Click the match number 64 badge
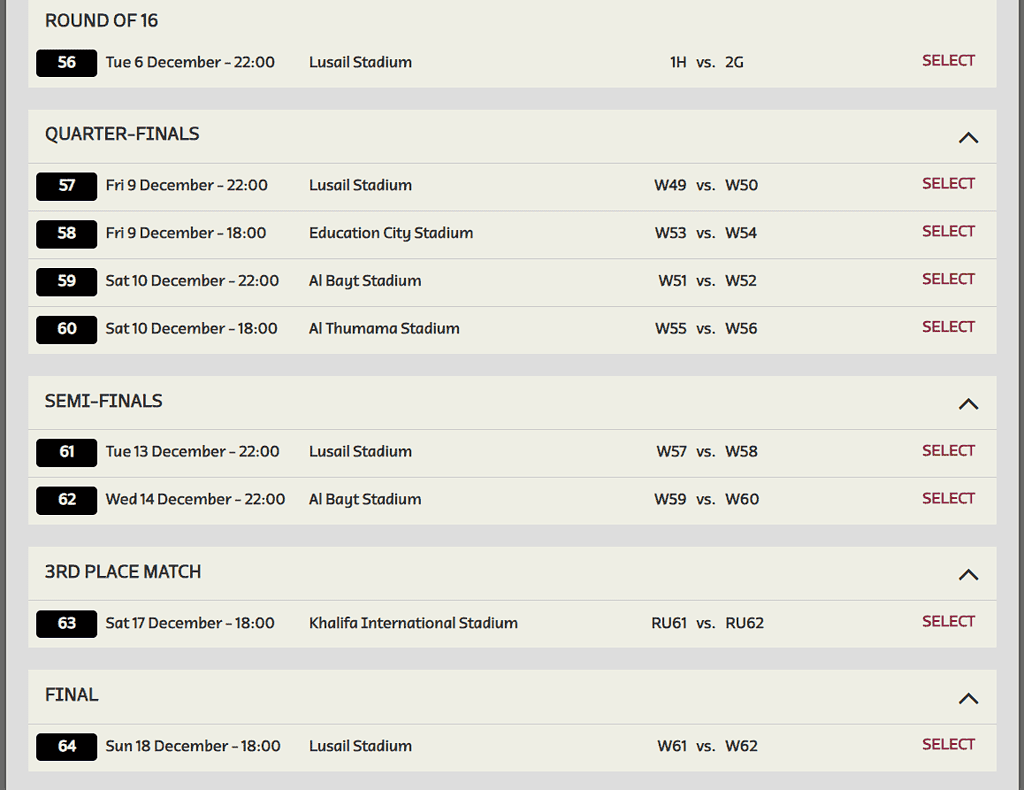This screenshot has width=1024, height=790. tap(67, 747)
